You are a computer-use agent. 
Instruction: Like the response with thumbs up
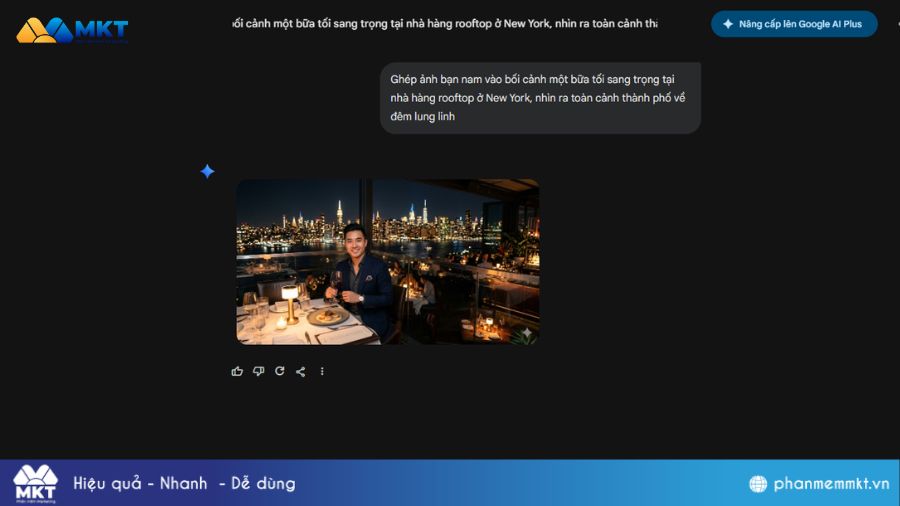click(x=237, y=371)
